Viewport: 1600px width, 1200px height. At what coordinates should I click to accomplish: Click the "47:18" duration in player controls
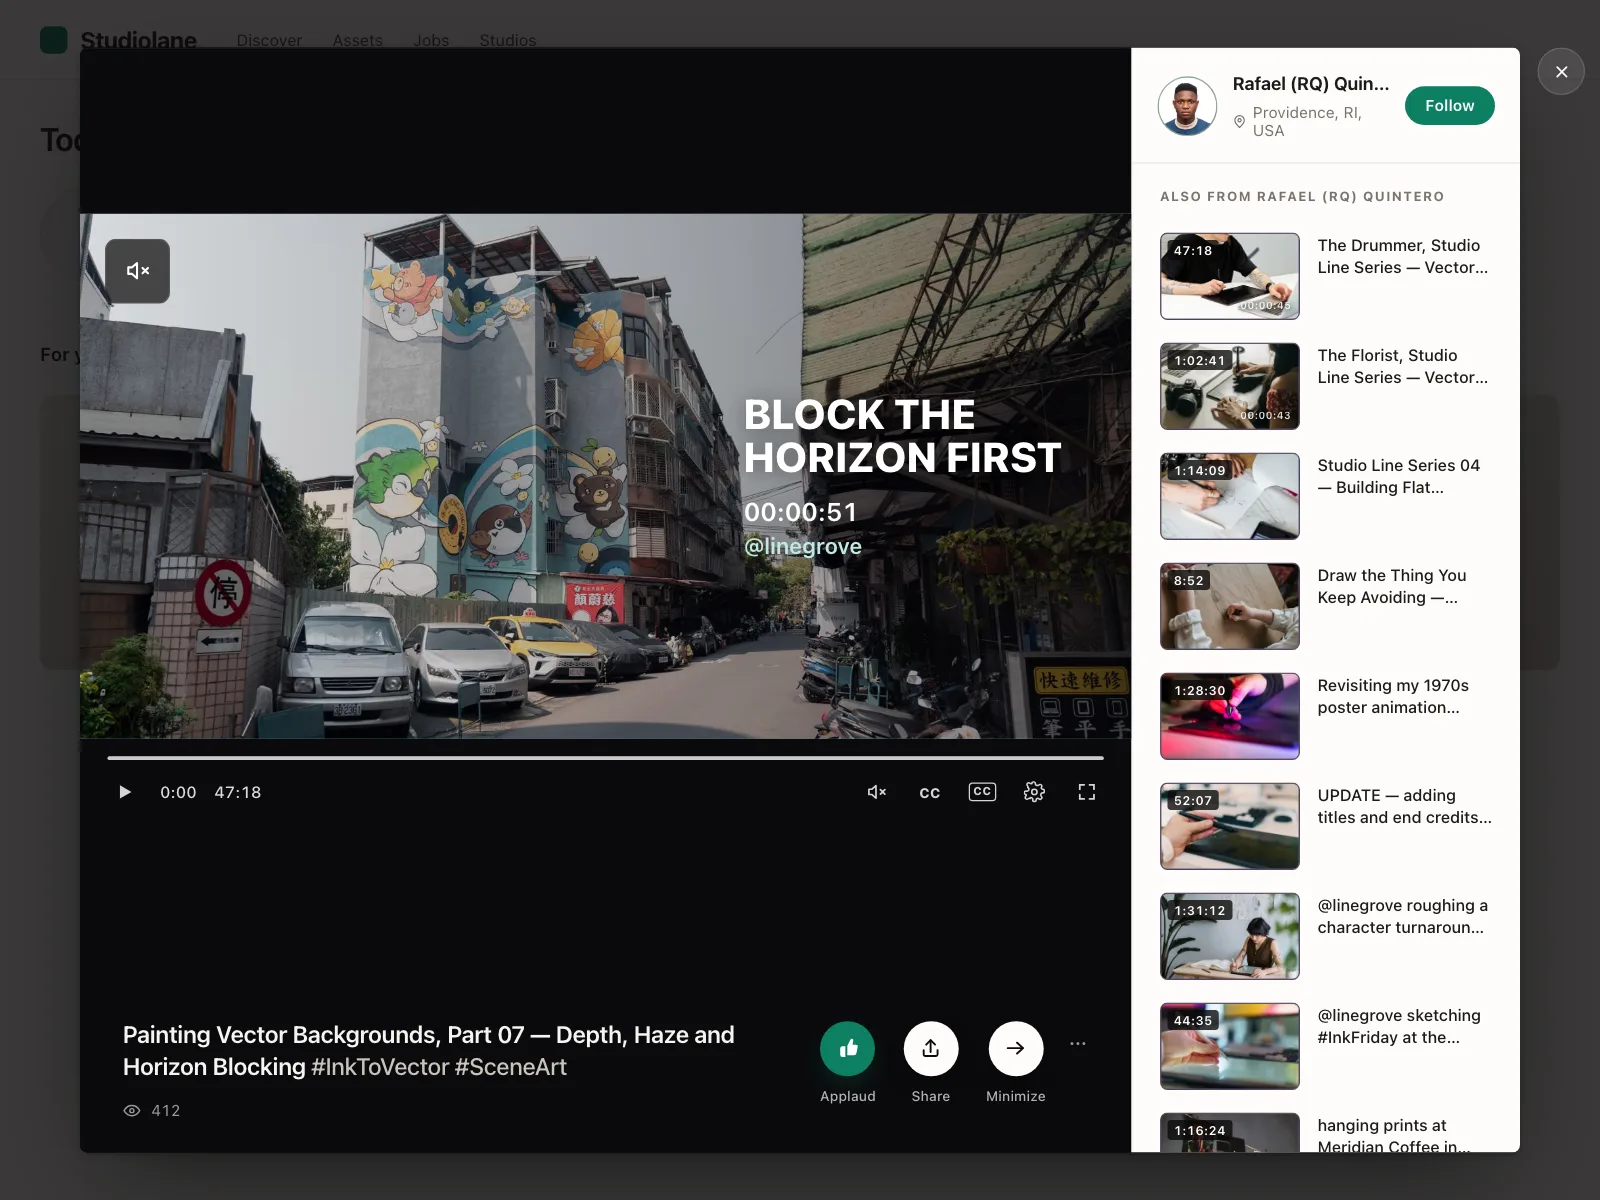click(238, 792)
